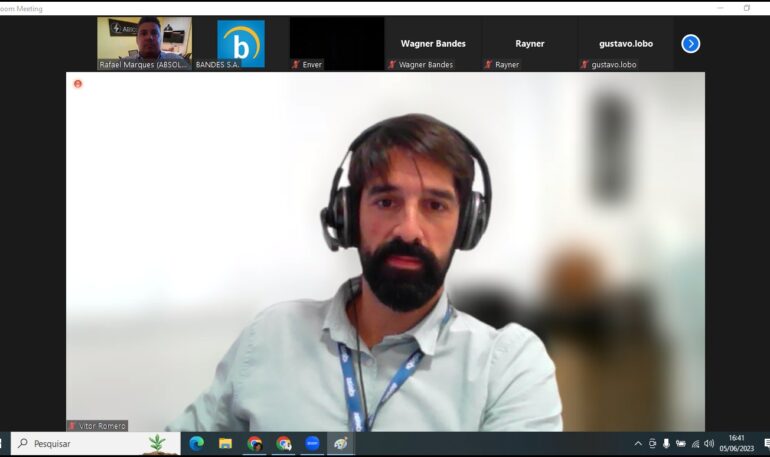
Task: Open File Explorer from the taskbar
Action: coord(225,443)
